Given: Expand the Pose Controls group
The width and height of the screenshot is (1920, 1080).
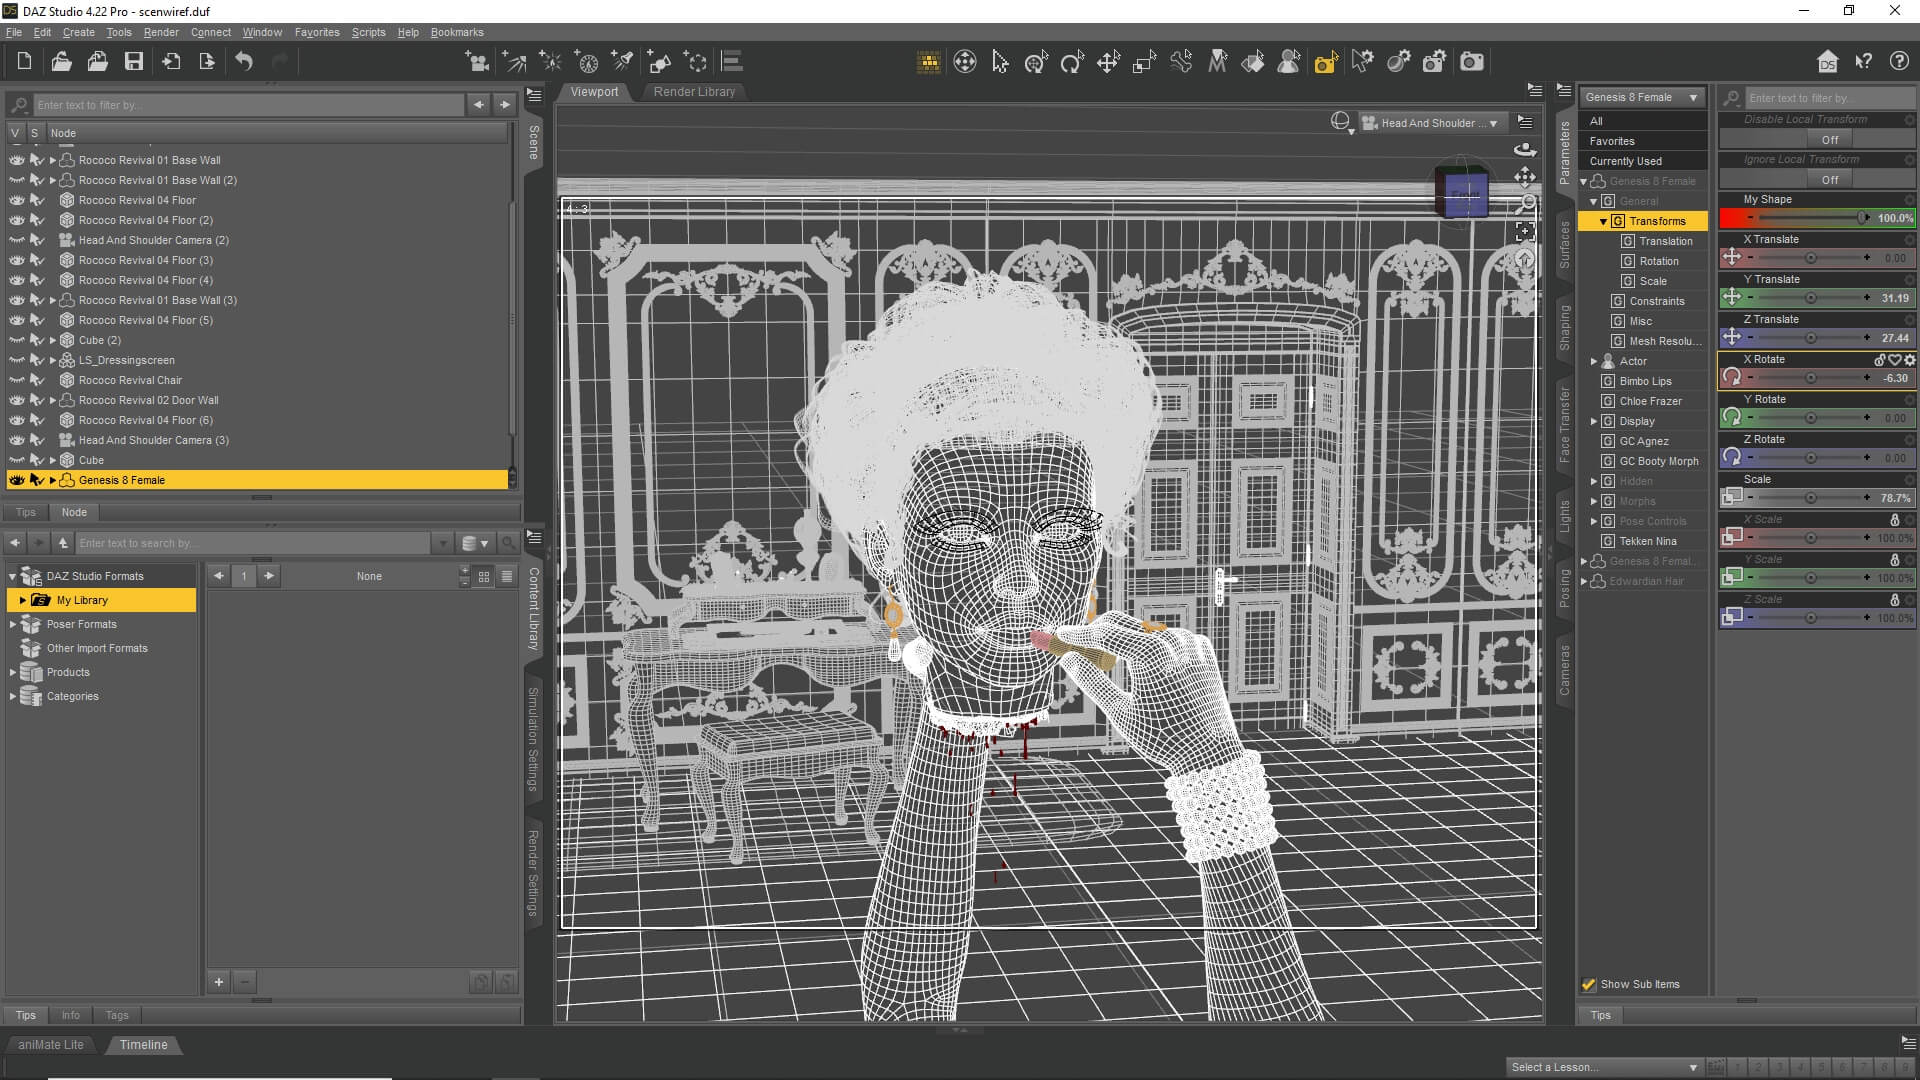Looking at the screenshot, I should tap(1594, 521).
